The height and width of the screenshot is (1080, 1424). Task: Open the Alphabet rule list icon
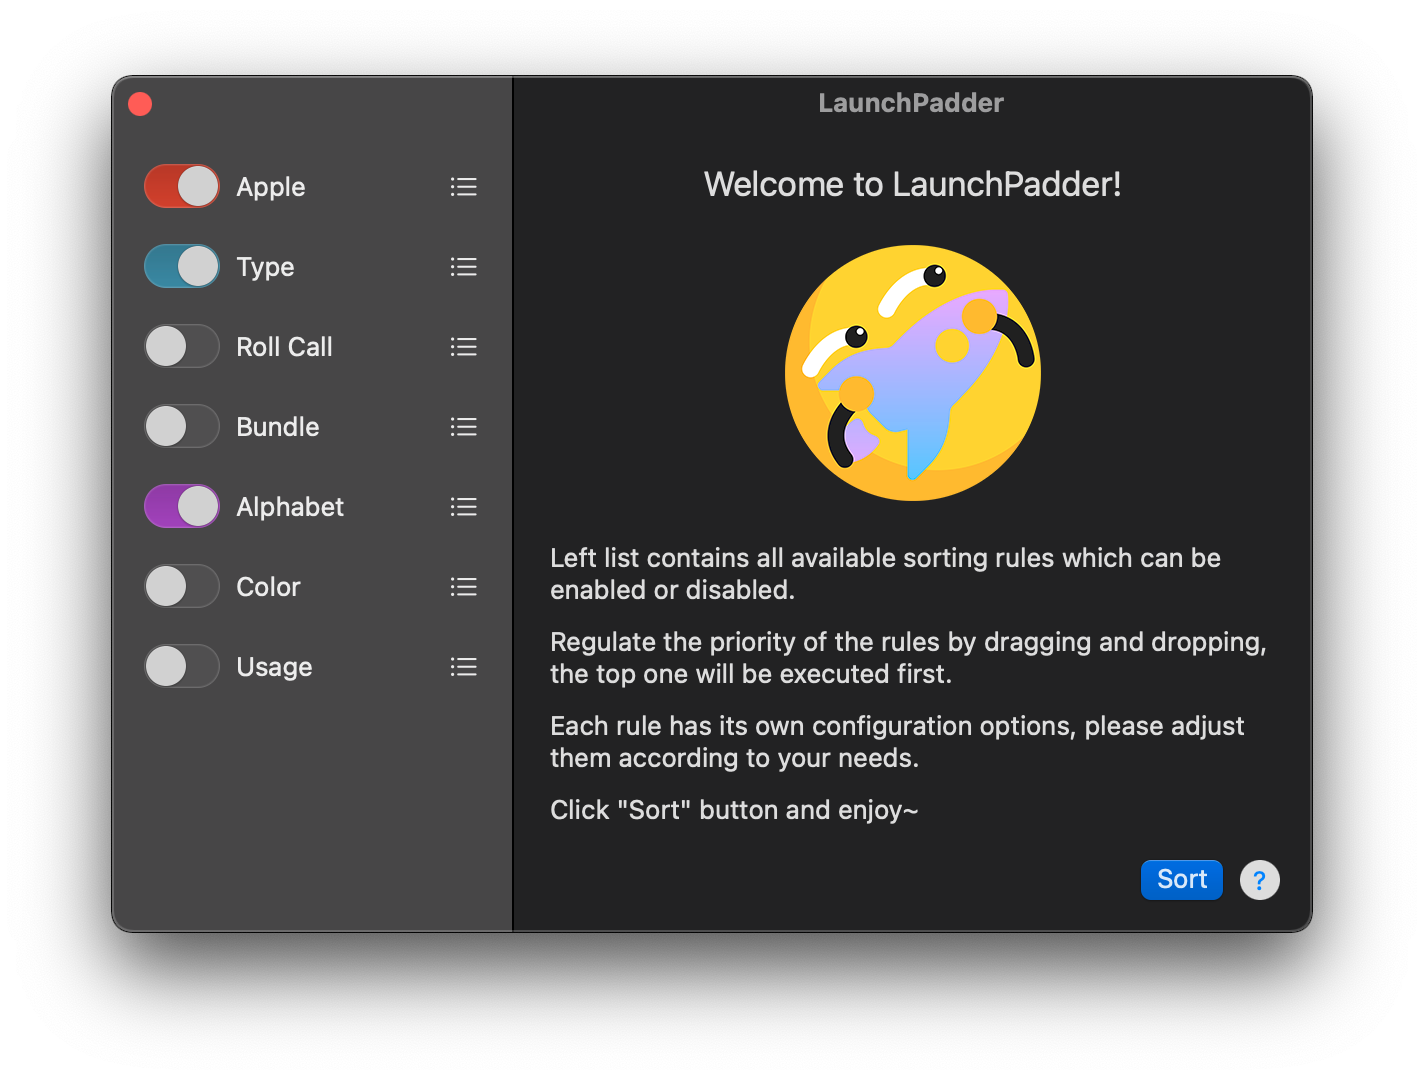tap(463, 507)
